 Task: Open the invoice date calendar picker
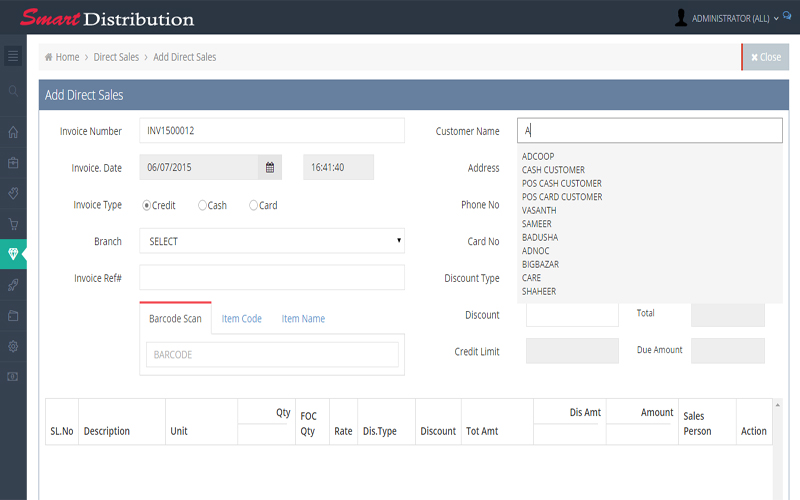coord(269,168)
